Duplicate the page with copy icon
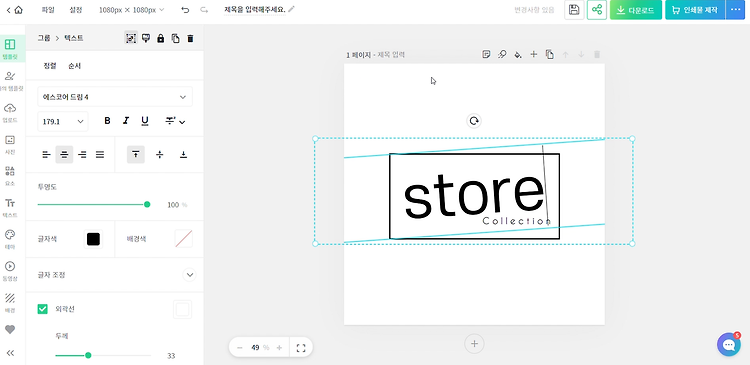Image resolution: width=750 pixels, height=365 pixels. tap(550, 55)
